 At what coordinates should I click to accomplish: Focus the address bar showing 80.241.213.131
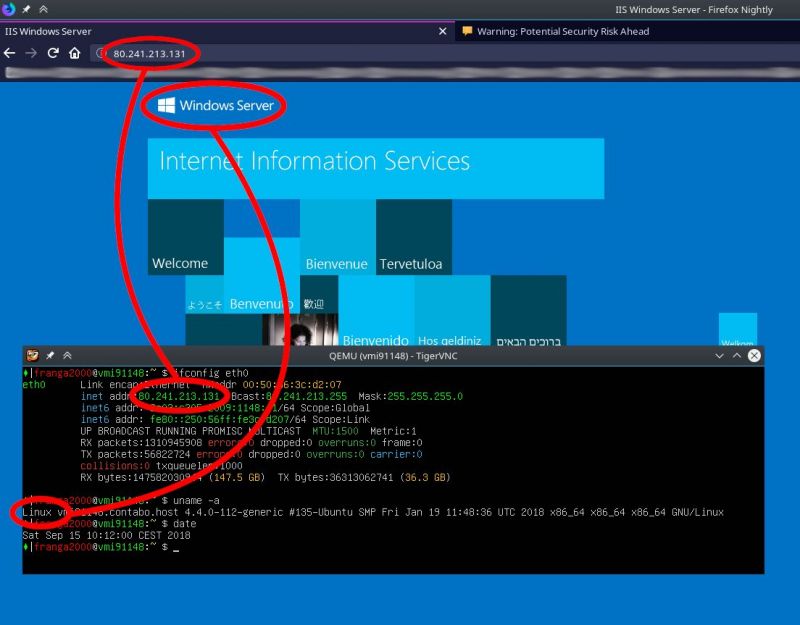(x=444, y=54)
